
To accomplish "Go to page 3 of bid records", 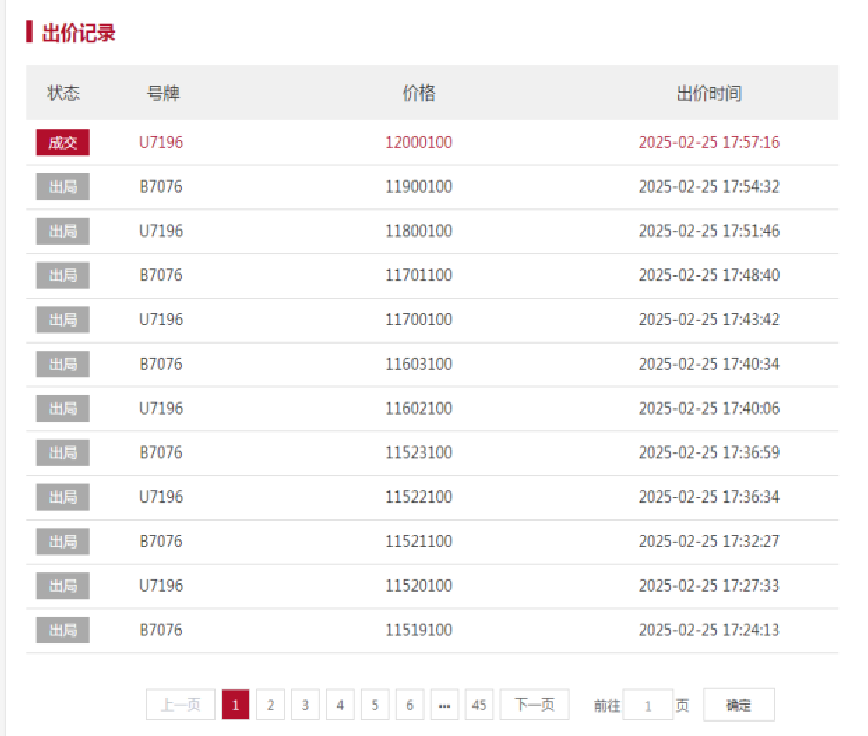I will pos(305,705).
